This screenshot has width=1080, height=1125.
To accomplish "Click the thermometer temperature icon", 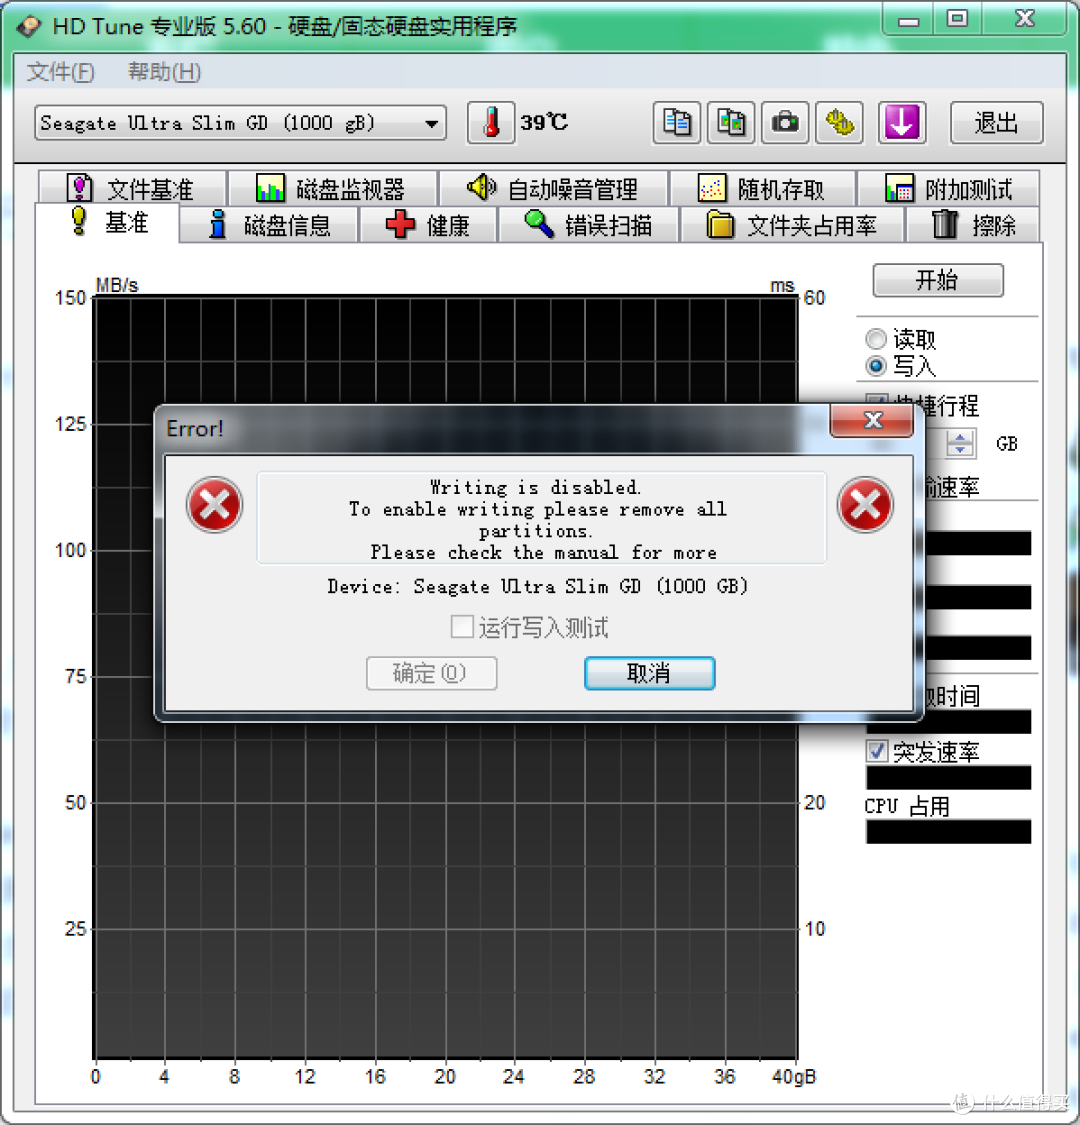I will coord(491,123).
